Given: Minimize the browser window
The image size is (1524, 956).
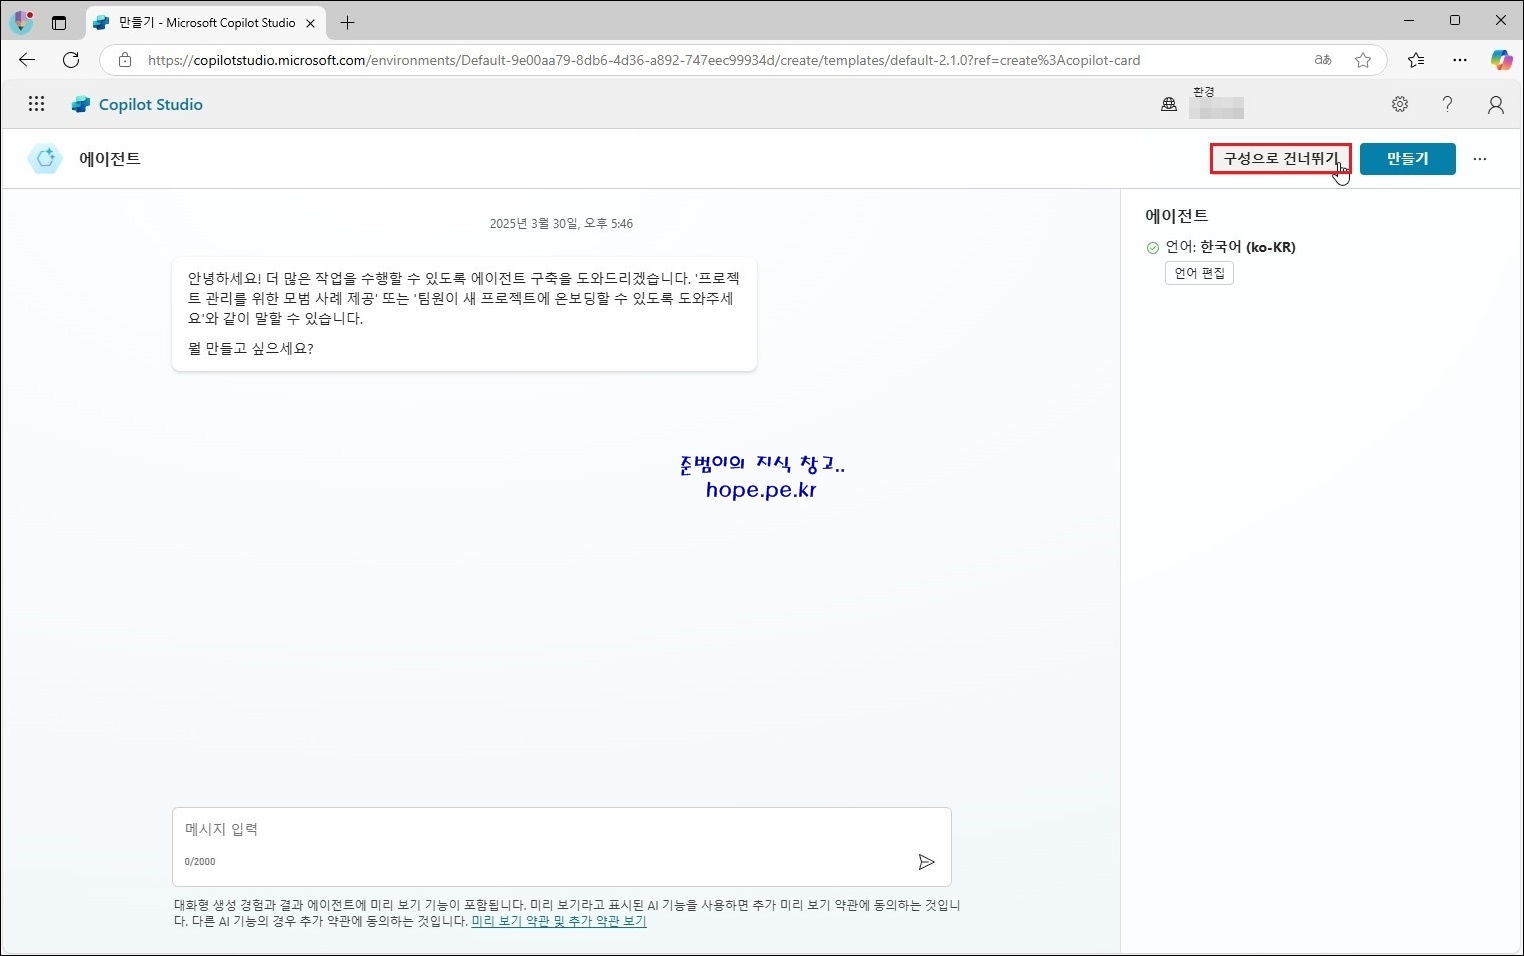Looking at the screenshot, I should pyautogui.click(x=1409, y=21).
